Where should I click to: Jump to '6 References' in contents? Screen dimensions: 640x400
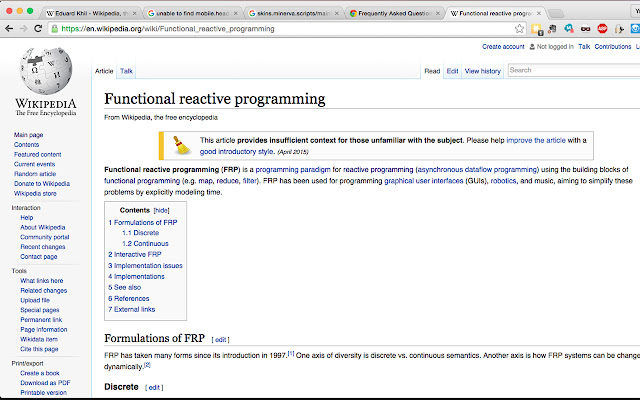click(x=129, y=298)
